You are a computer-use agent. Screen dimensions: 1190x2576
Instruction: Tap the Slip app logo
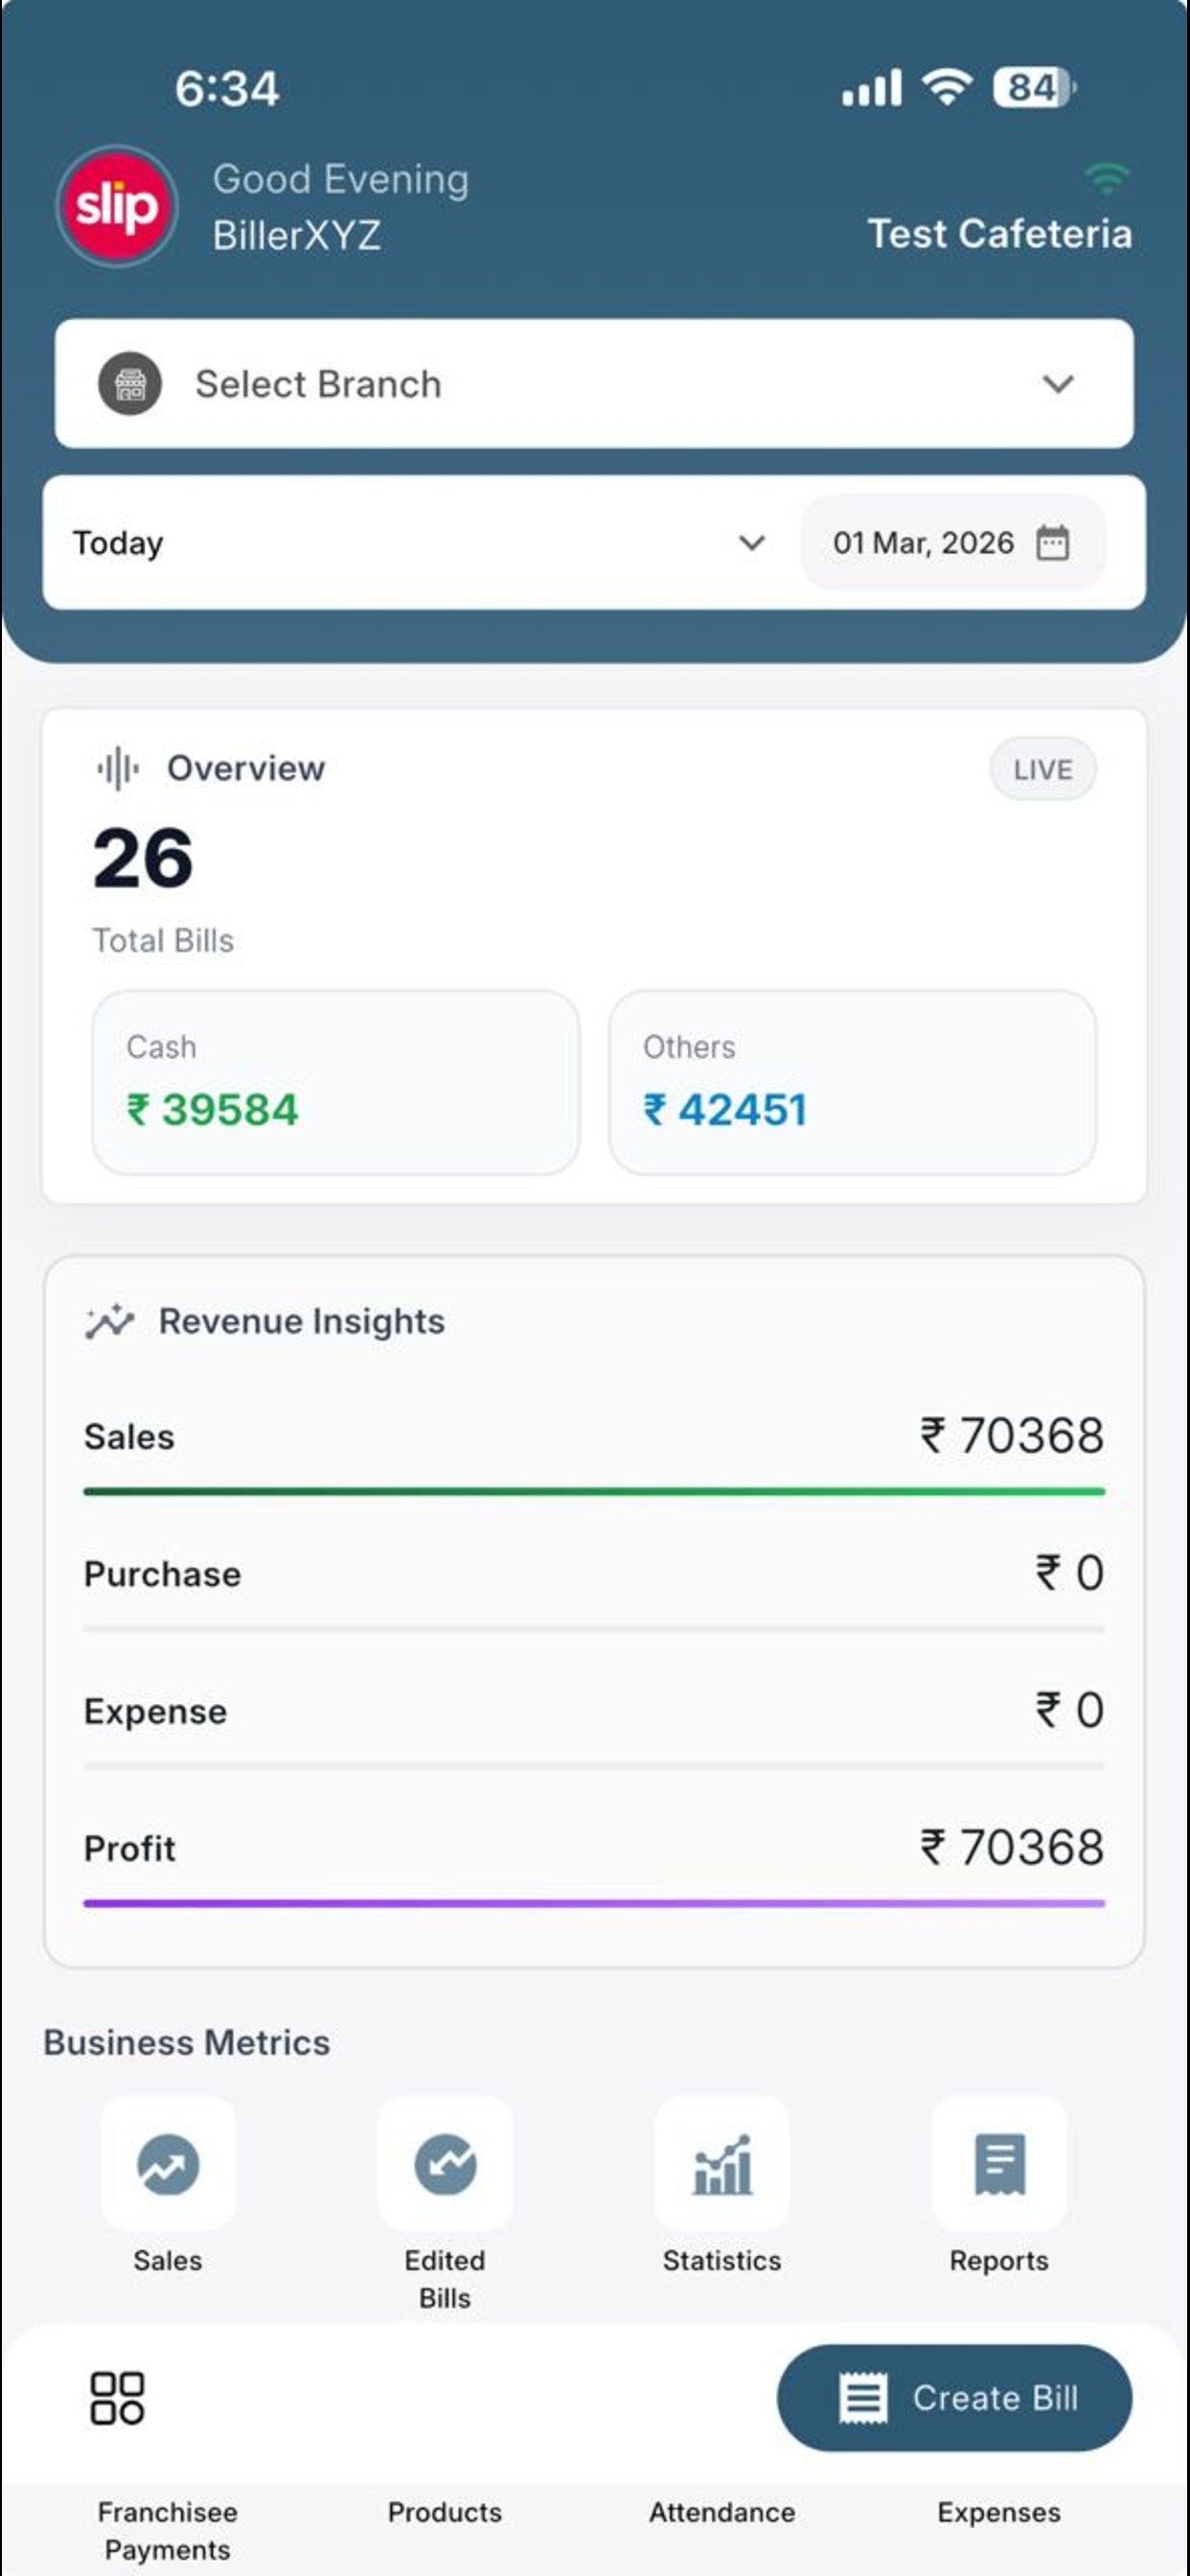tap(117, 206)
